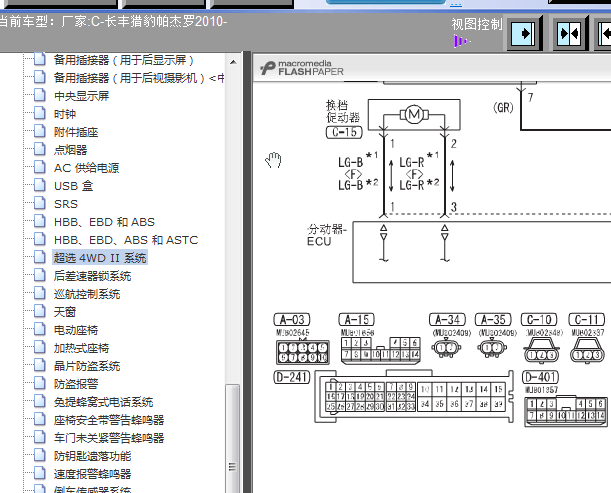The width and height of the screenshot is (611, 493).
Task: Select 免提蜂窝式电话系统 entry
Action: (103, 402)
